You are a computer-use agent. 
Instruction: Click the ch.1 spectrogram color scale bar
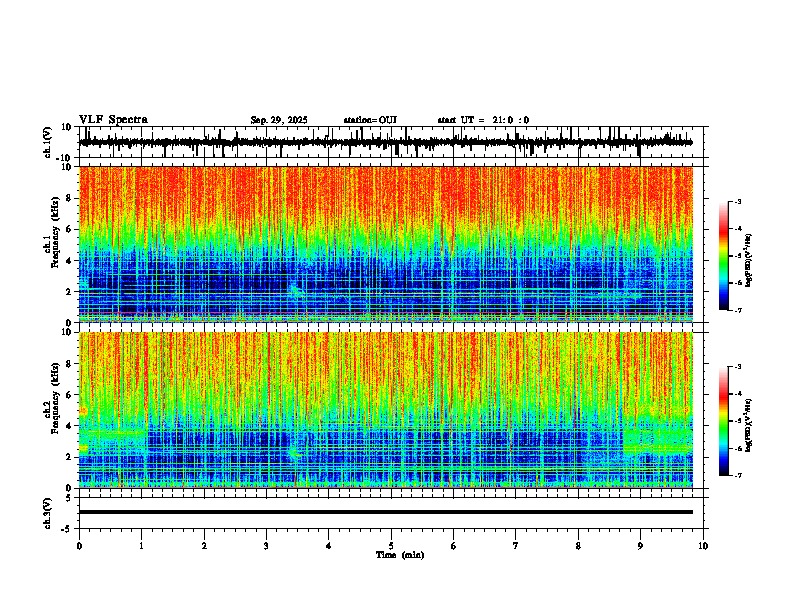[x=724, y=256]
